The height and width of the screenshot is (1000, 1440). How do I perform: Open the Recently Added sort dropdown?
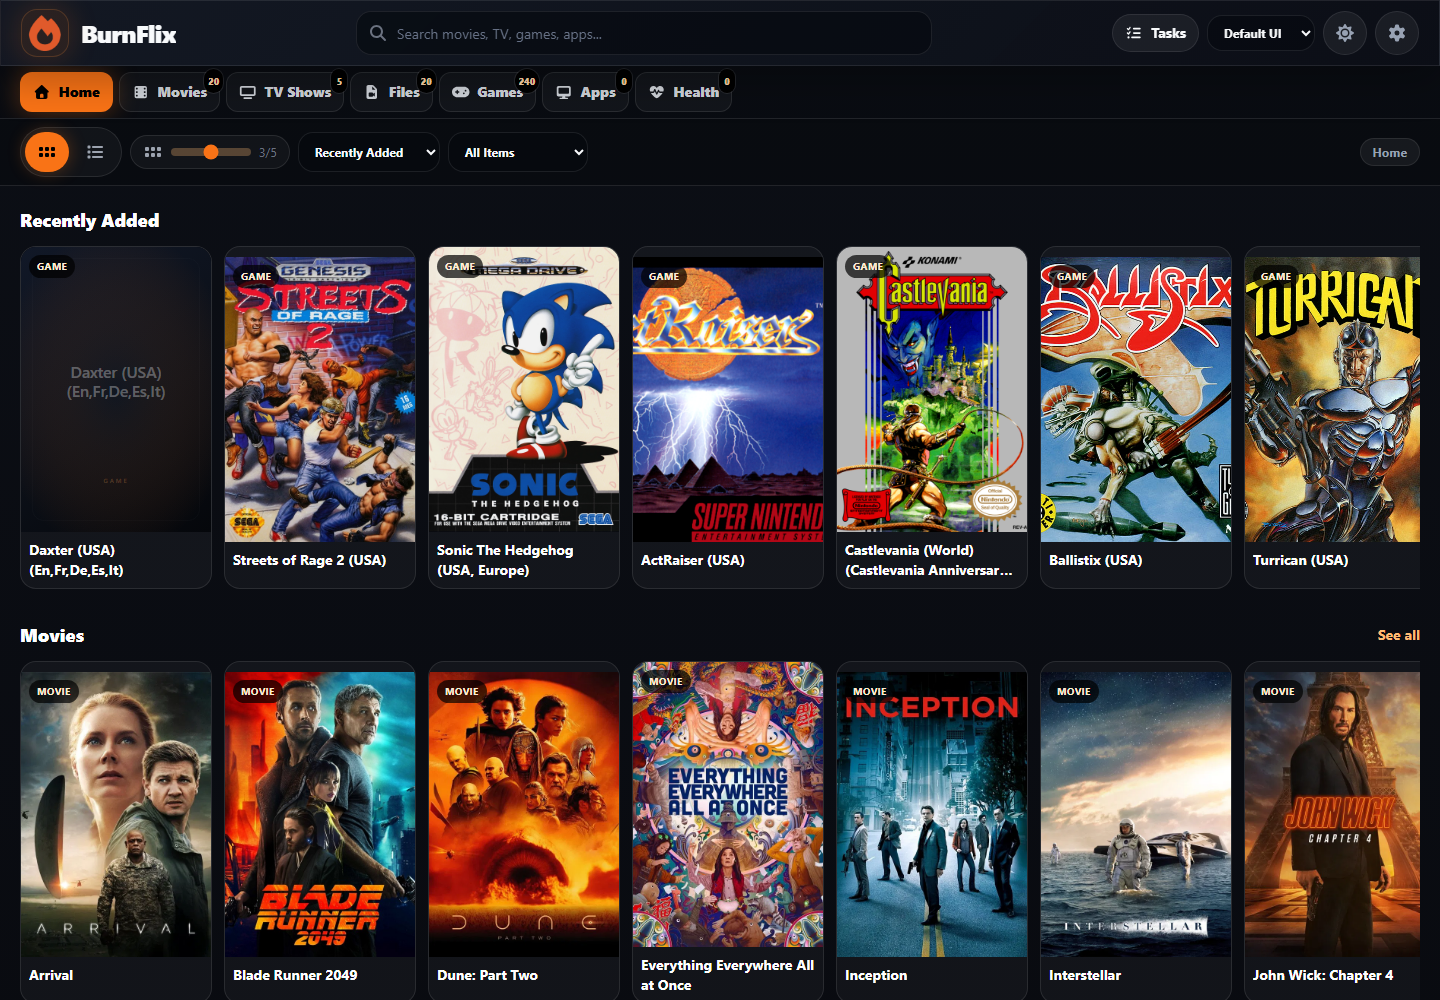(x=368, y=152)
